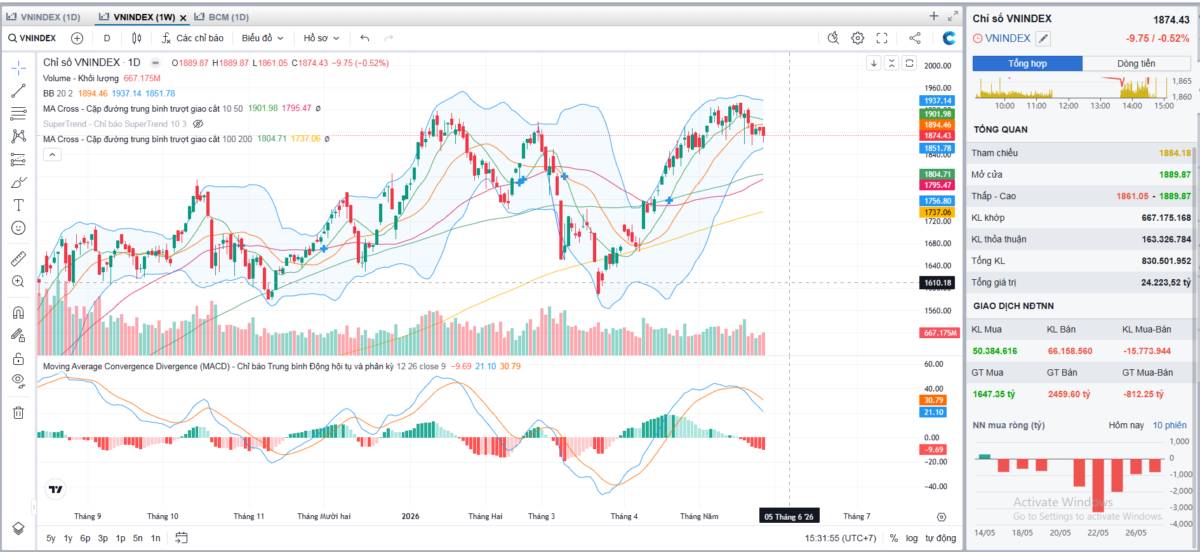Close the VNINDEX (1W) tab
1200x552 pixels.
point(183,17)
